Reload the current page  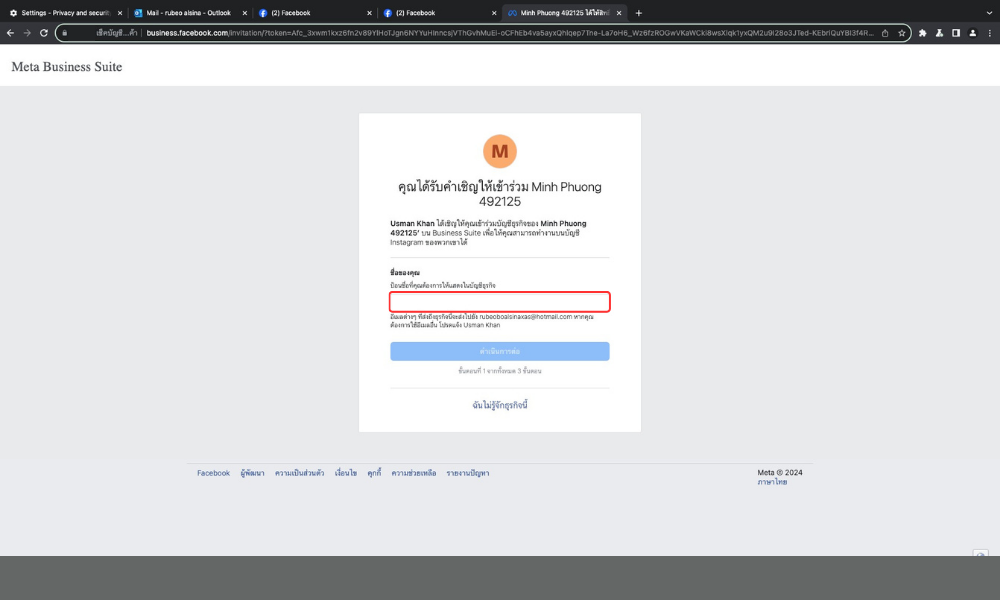point(44,33)
